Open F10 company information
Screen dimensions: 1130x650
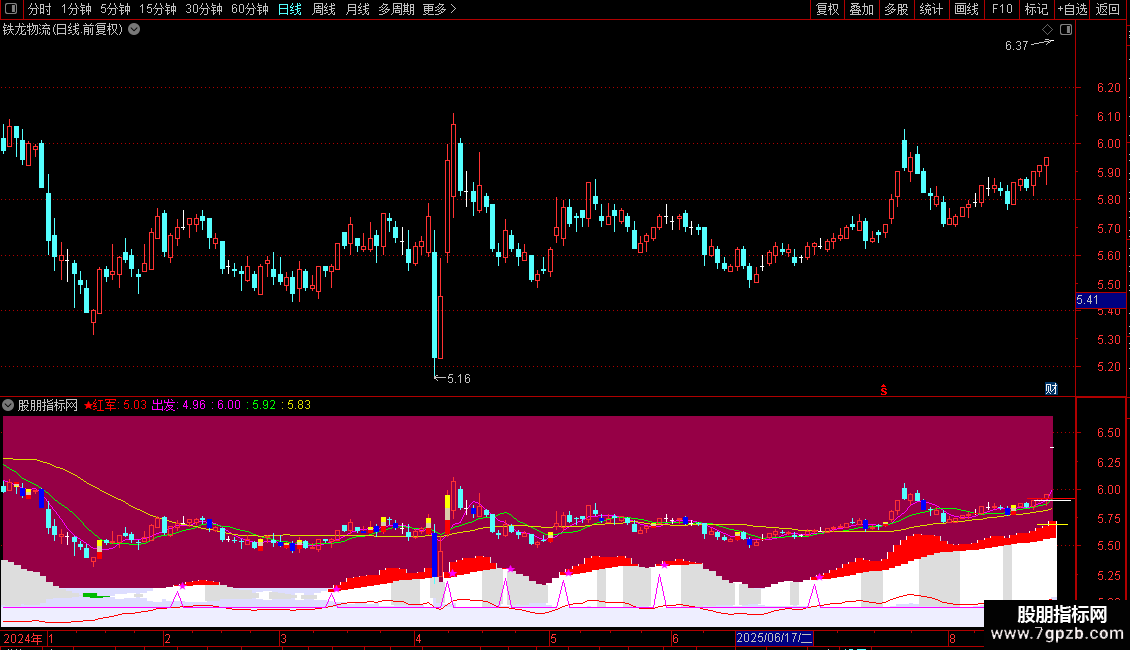pyautogui.click(x=1002, y=9)
